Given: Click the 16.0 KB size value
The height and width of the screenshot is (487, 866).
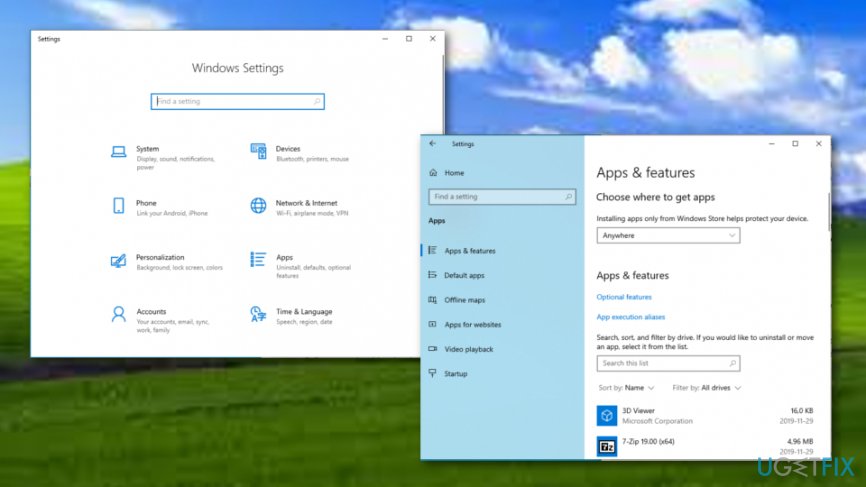Looking at the screenshot, I should pos(802,411).
